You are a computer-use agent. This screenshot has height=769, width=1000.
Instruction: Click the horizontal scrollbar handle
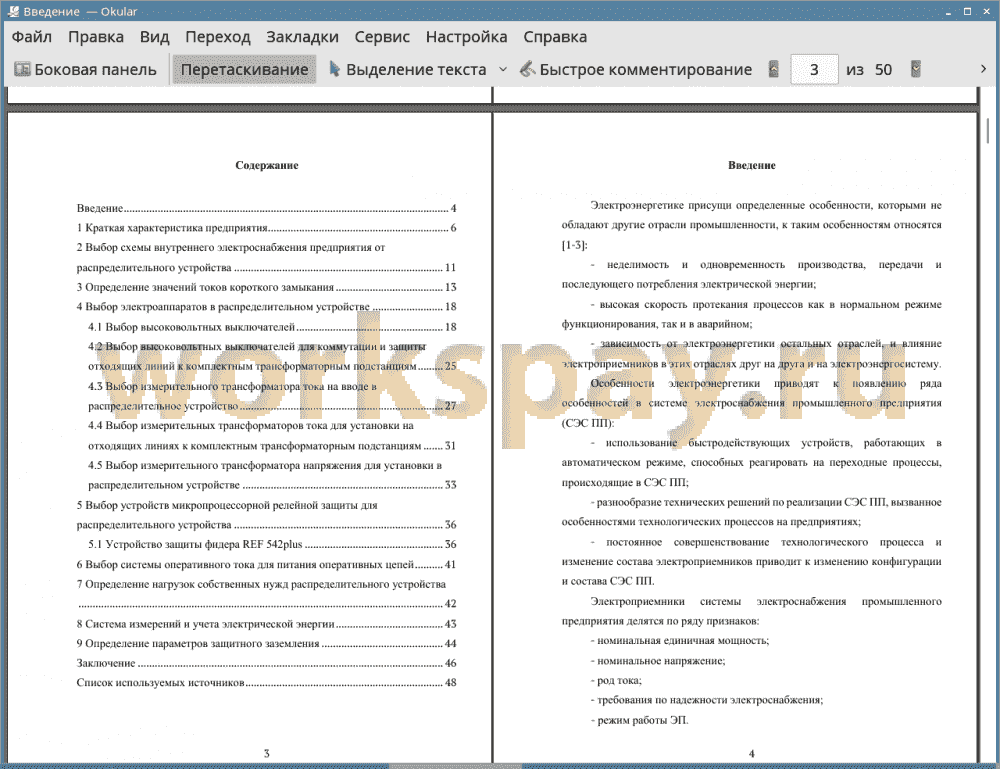(x=455, y=765)
